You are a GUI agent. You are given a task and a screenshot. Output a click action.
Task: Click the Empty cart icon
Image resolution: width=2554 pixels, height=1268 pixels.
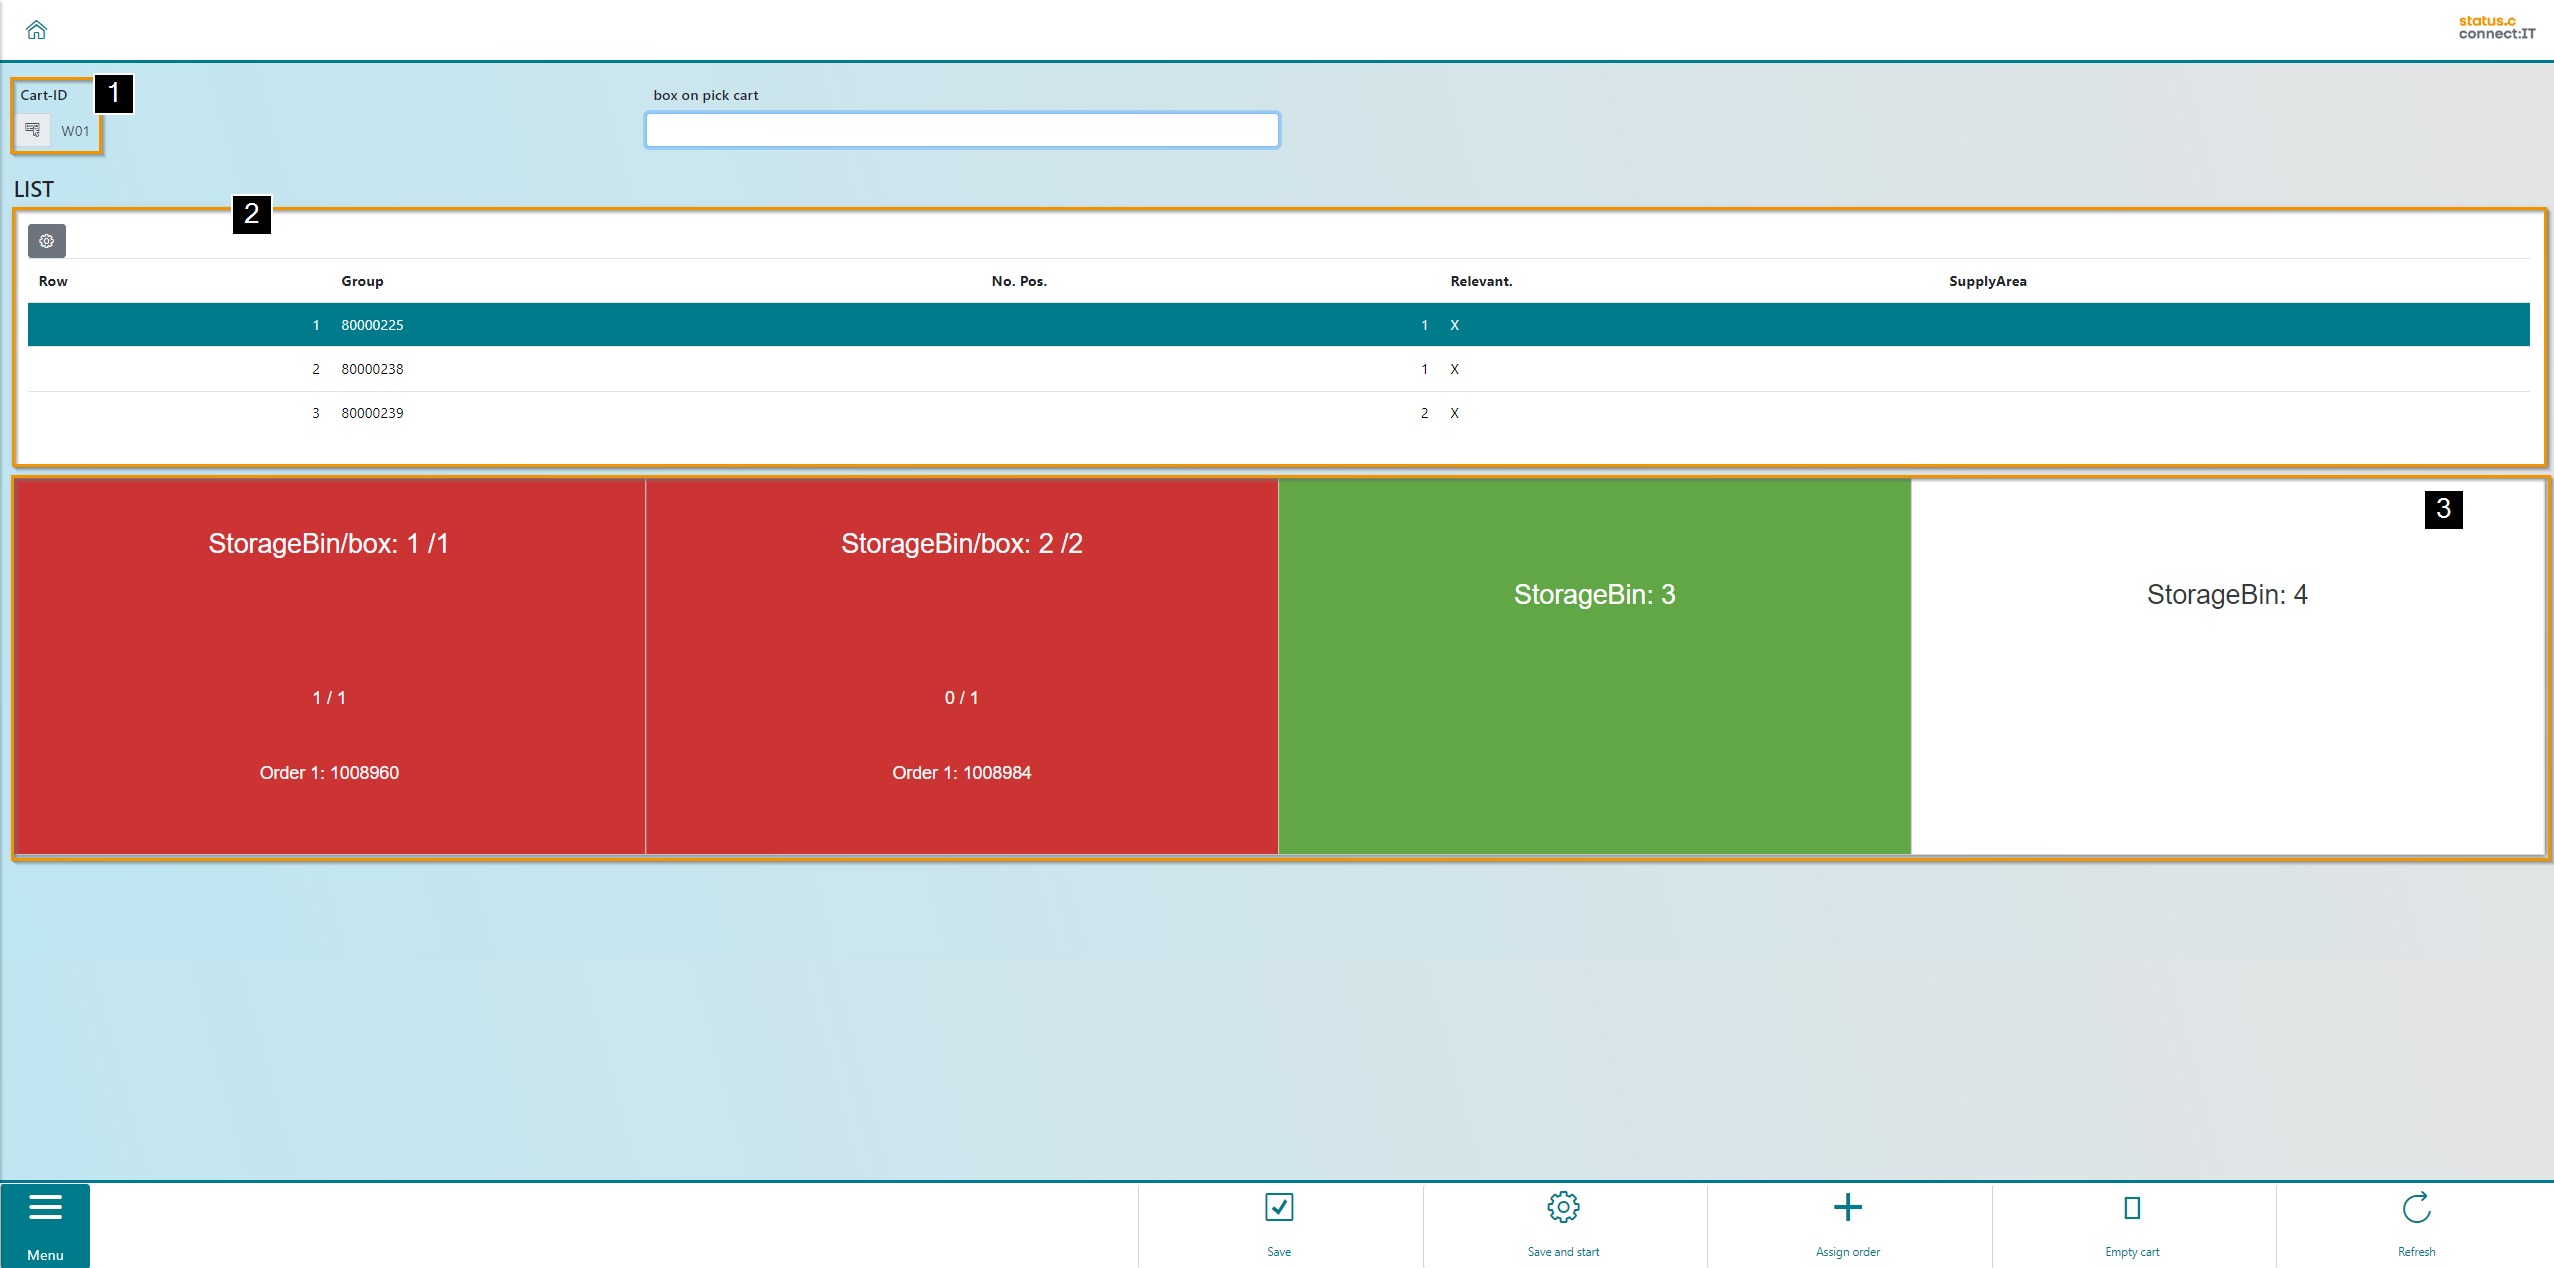point(2131,1208)
